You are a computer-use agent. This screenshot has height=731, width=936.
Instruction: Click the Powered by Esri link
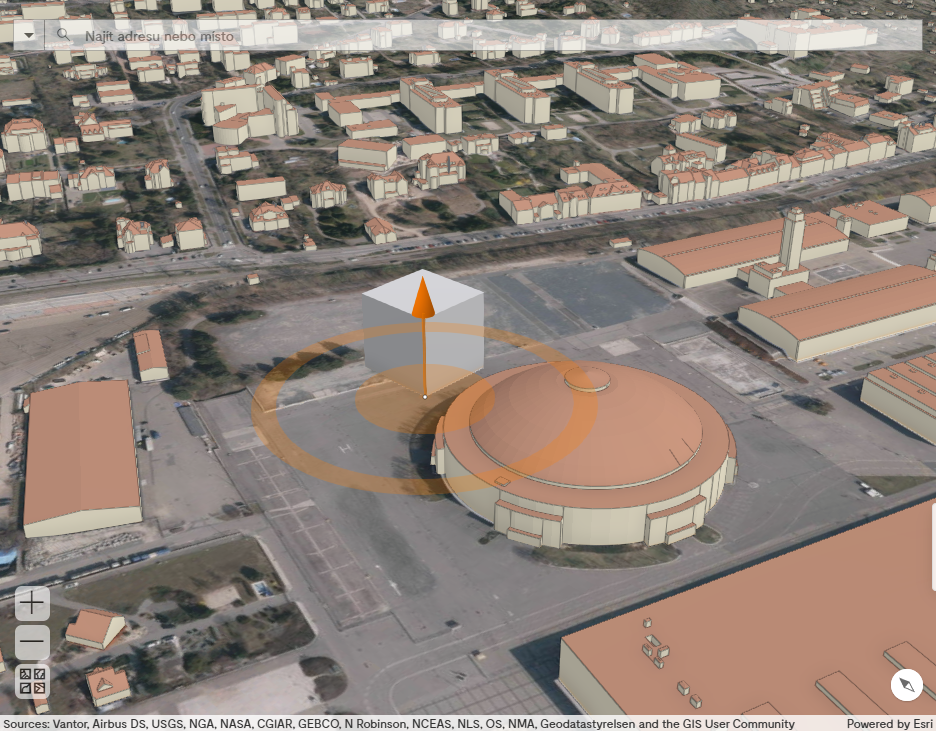[888, 723]
